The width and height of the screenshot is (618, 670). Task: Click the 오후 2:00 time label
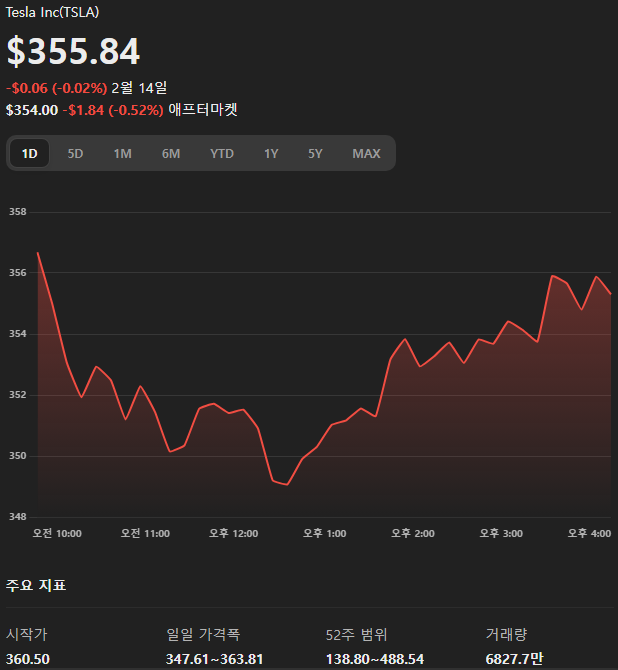413,533
